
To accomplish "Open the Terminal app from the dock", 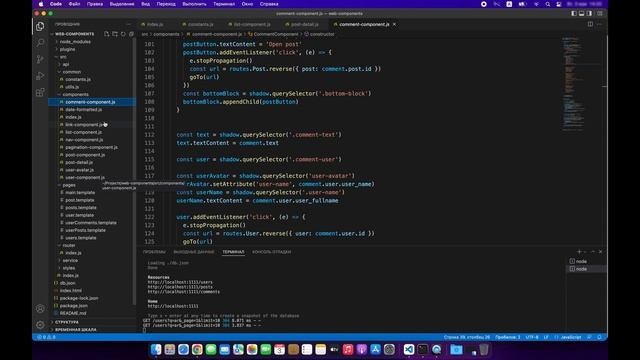I will (x=422, y=349).
